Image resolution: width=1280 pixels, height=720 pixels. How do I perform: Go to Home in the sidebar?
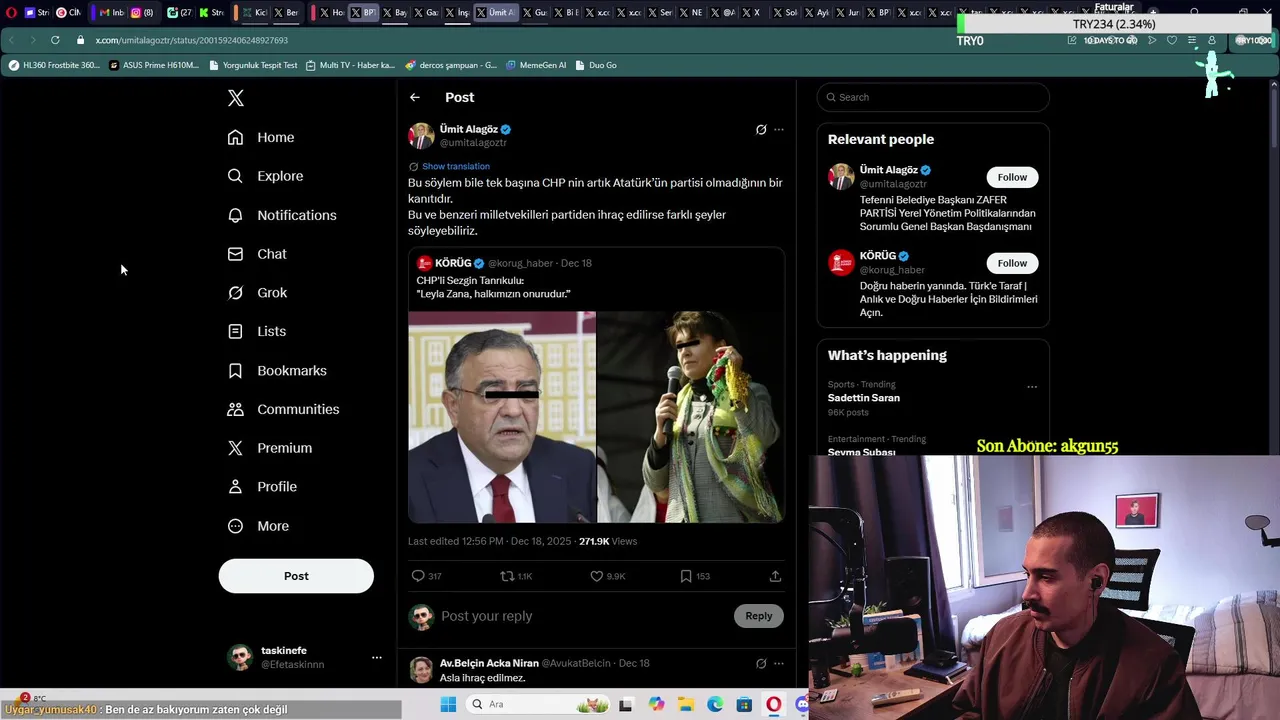(261, 137)
